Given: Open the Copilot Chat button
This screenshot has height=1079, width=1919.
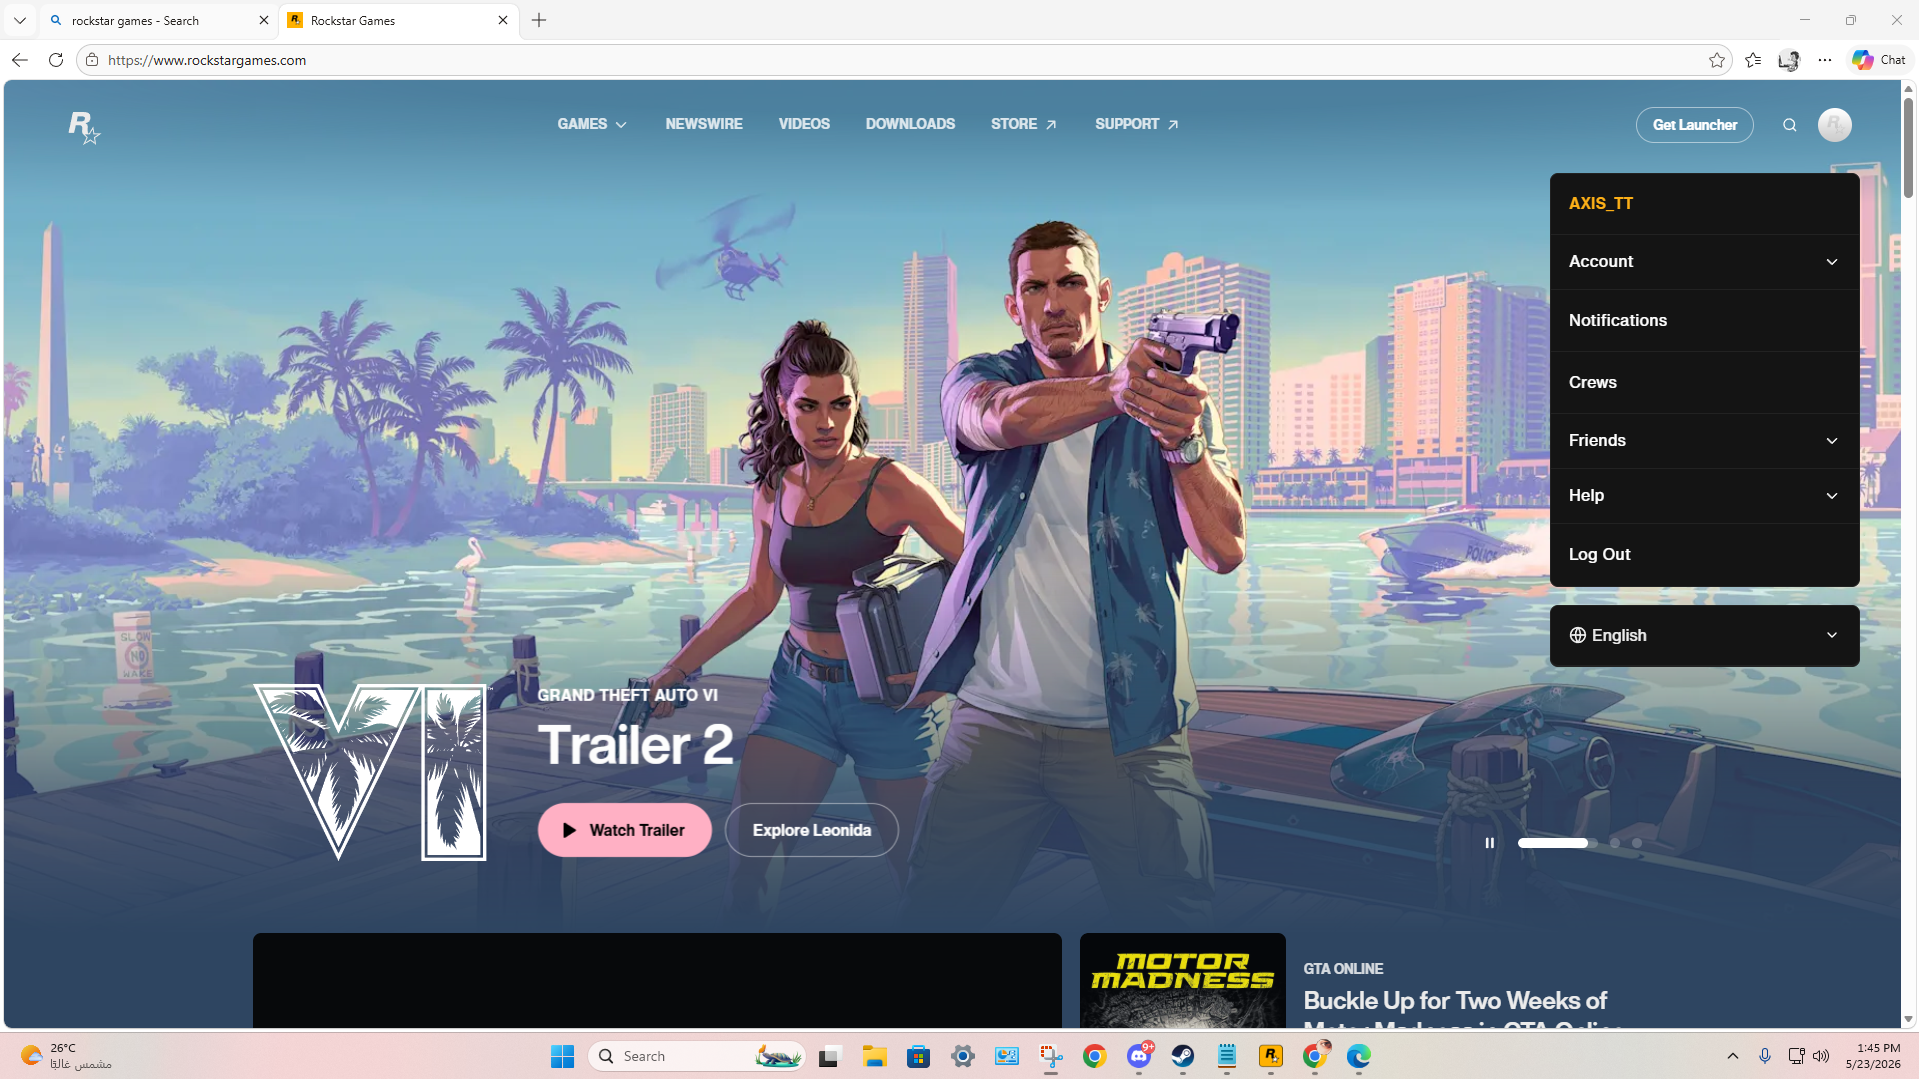Looking at the screenshot, I should click(x=1879, y=60).
